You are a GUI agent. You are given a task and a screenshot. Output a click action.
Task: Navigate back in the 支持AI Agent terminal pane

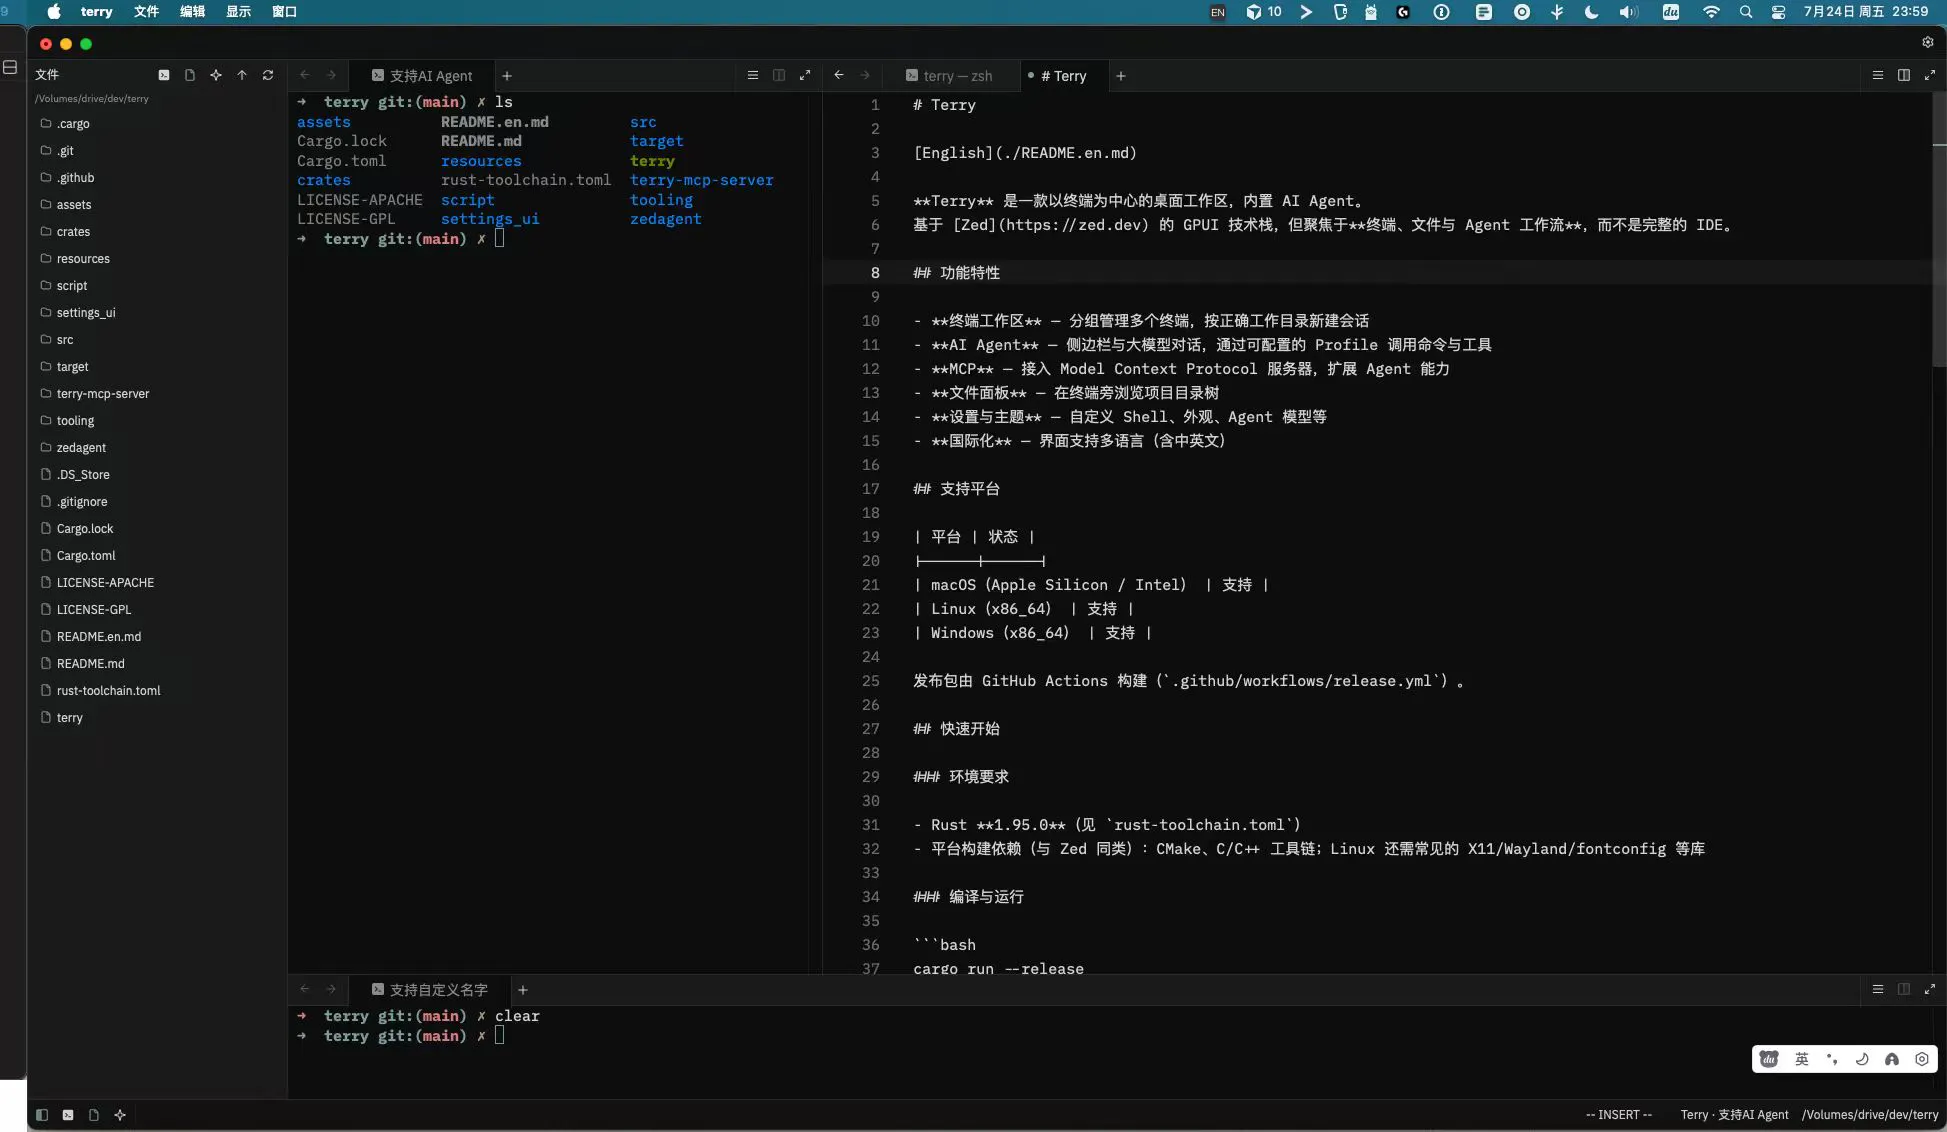(305, 75)
